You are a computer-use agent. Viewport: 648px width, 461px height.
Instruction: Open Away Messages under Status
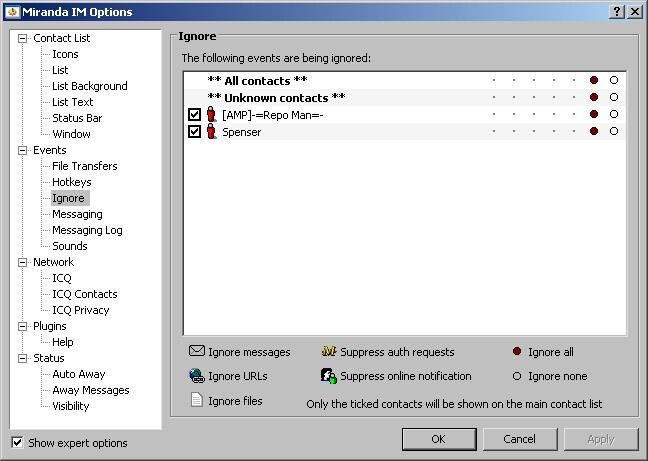coord(91,390)
